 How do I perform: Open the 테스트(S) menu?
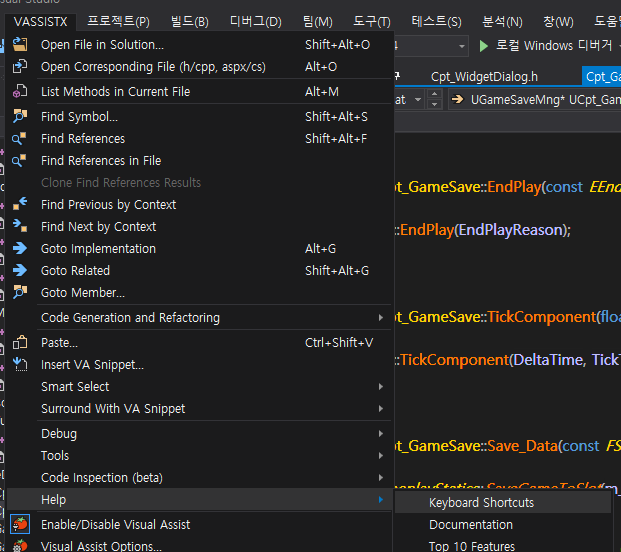pyautogui.click(x=436, y=21)
